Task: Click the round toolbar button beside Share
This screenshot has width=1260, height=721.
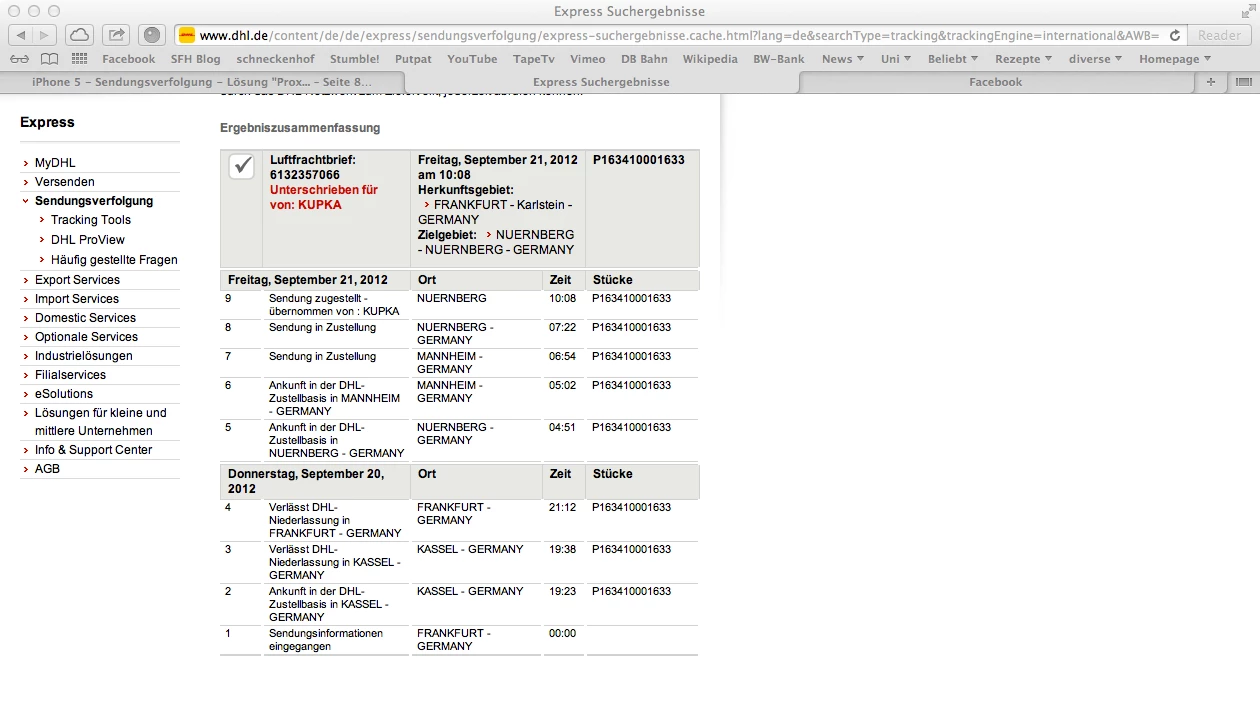Action: [152, 35]
